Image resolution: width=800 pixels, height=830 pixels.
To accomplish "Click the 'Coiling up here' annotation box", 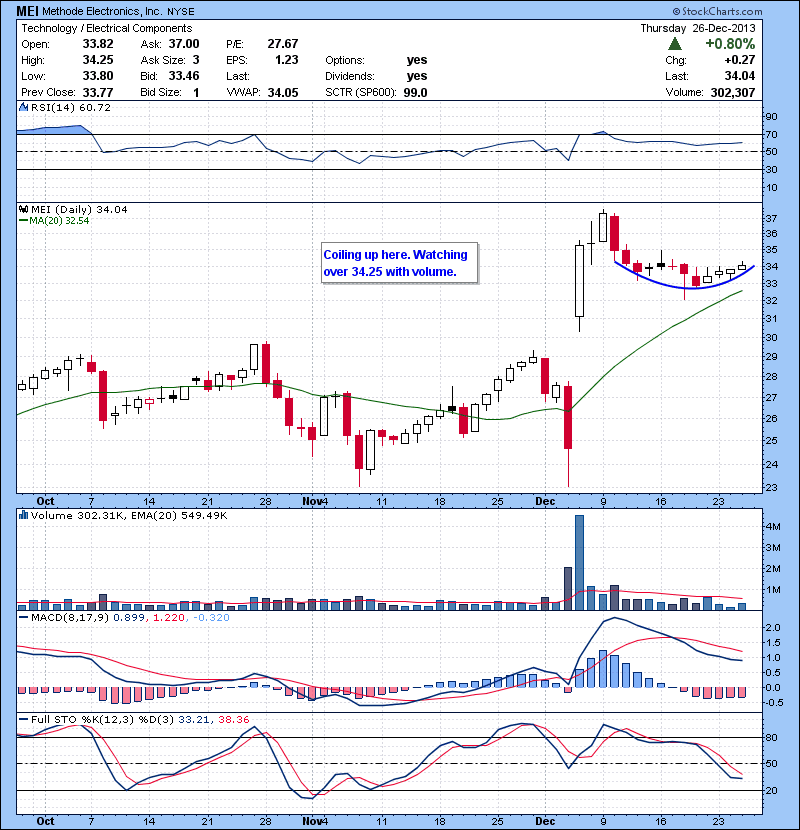I will 399,263.
